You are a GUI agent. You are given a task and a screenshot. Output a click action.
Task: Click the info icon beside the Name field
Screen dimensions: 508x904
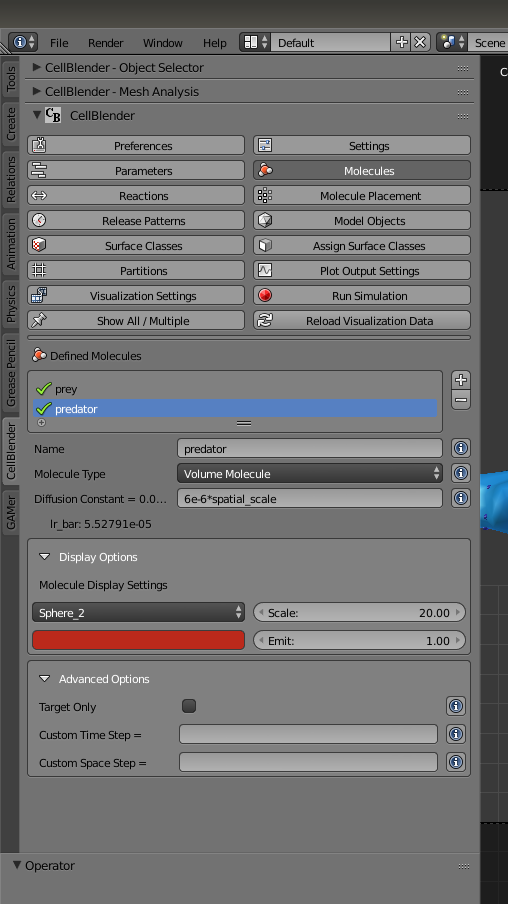pos(460,448)
